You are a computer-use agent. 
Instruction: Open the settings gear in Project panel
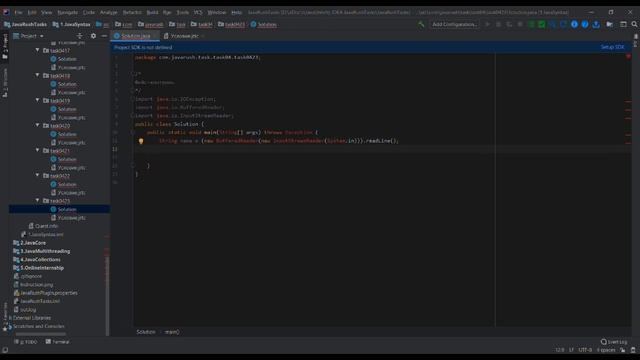coord(93,36)
